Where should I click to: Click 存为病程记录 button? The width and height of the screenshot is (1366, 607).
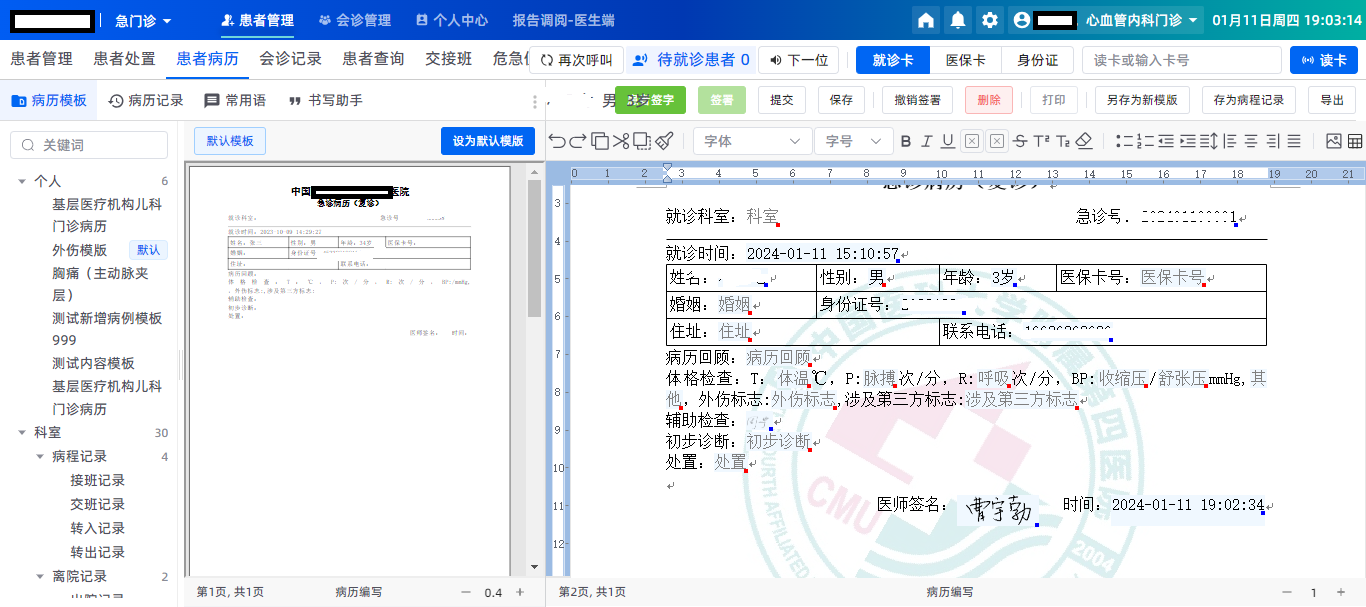1248,100
